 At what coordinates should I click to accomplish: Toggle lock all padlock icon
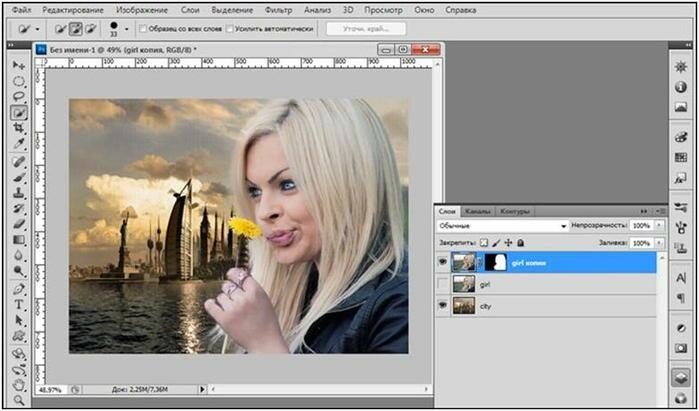520,243
